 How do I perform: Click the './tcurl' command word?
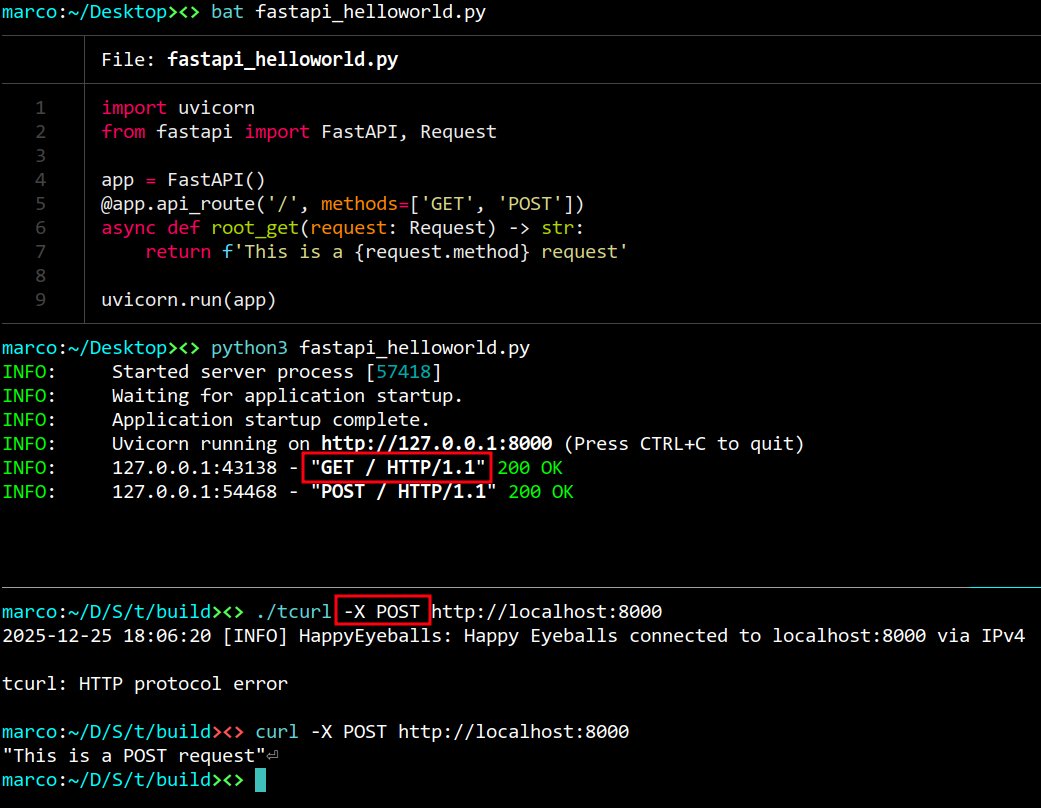tap(293, 611)
